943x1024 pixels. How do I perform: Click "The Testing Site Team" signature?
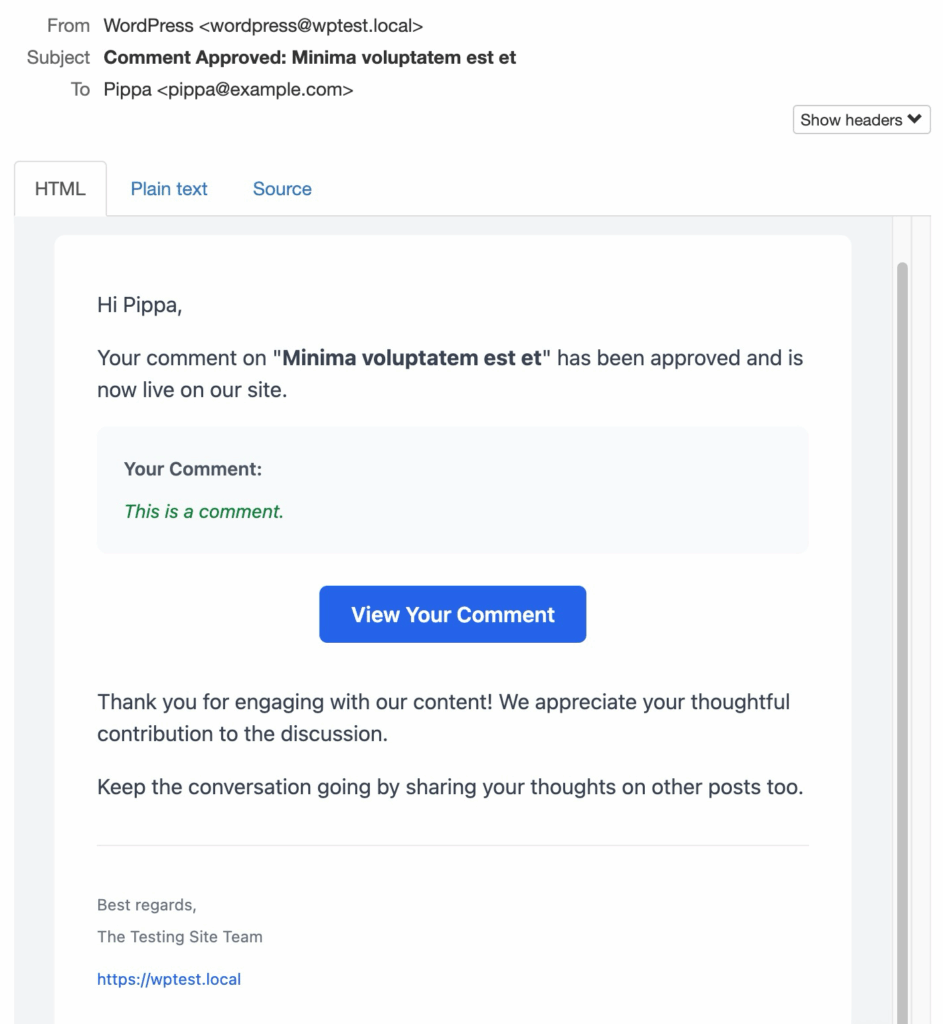click(180, 937)
